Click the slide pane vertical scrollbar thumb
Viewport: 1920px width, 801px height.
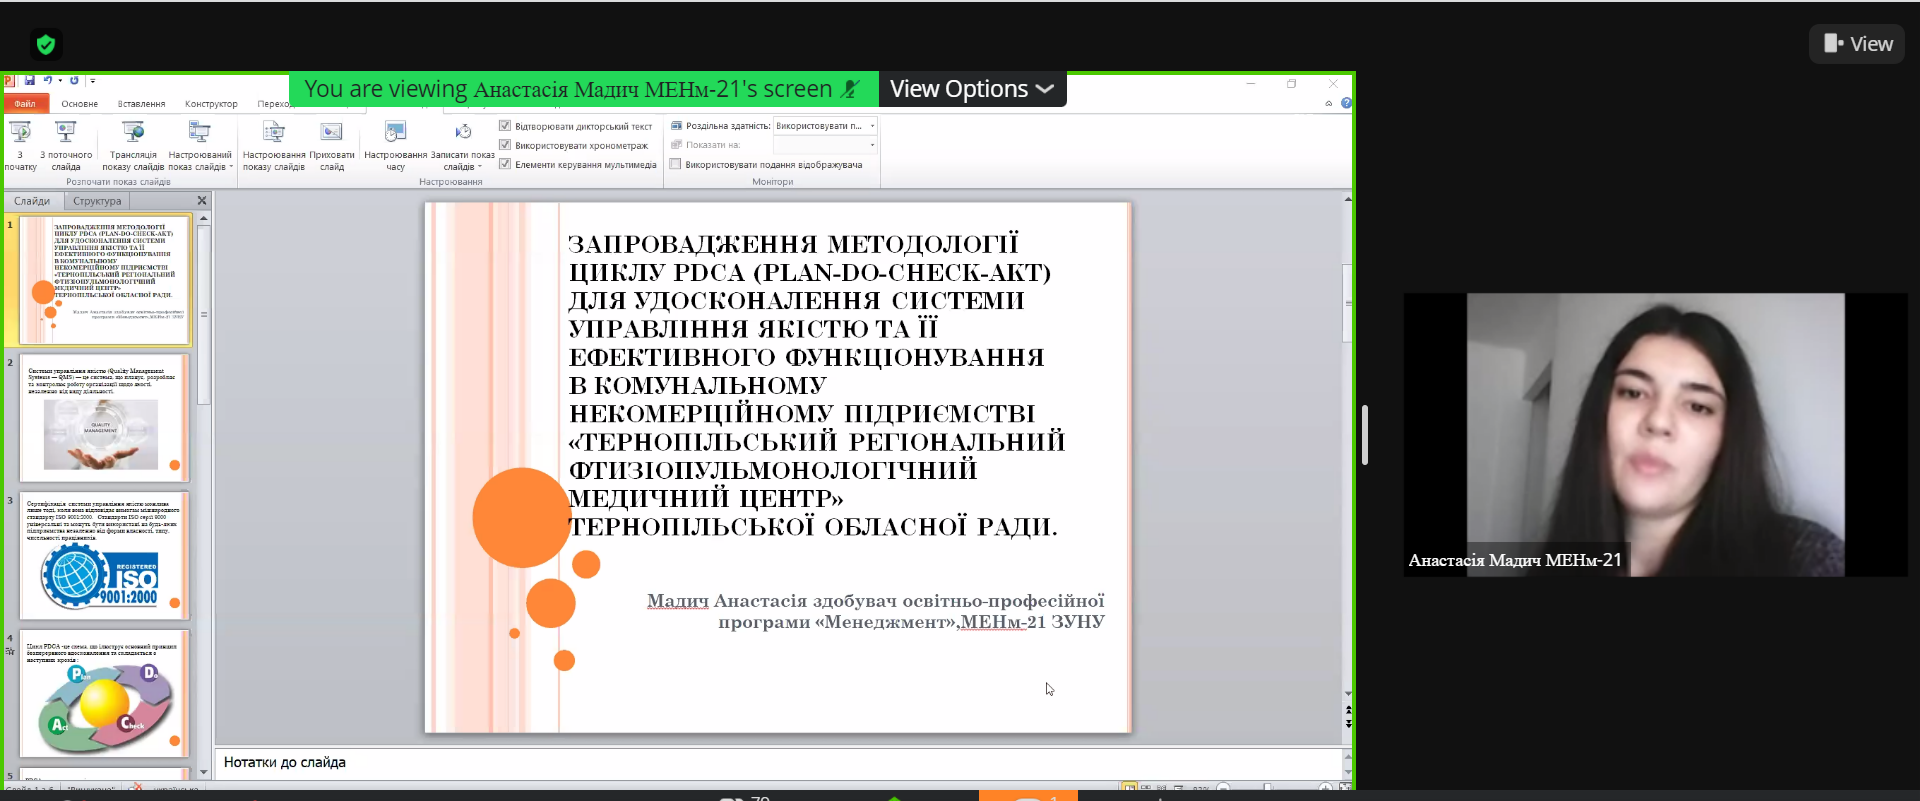[1348, 303]
